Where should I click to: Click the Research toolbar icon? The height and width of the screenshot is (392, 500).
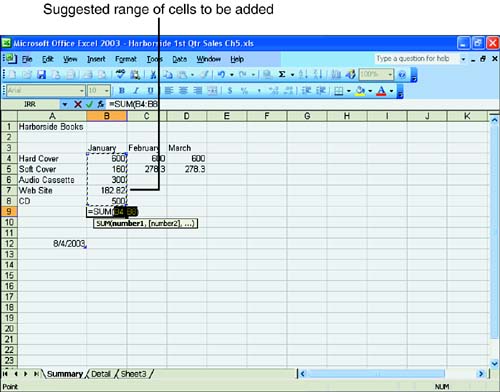click(135, 74)
